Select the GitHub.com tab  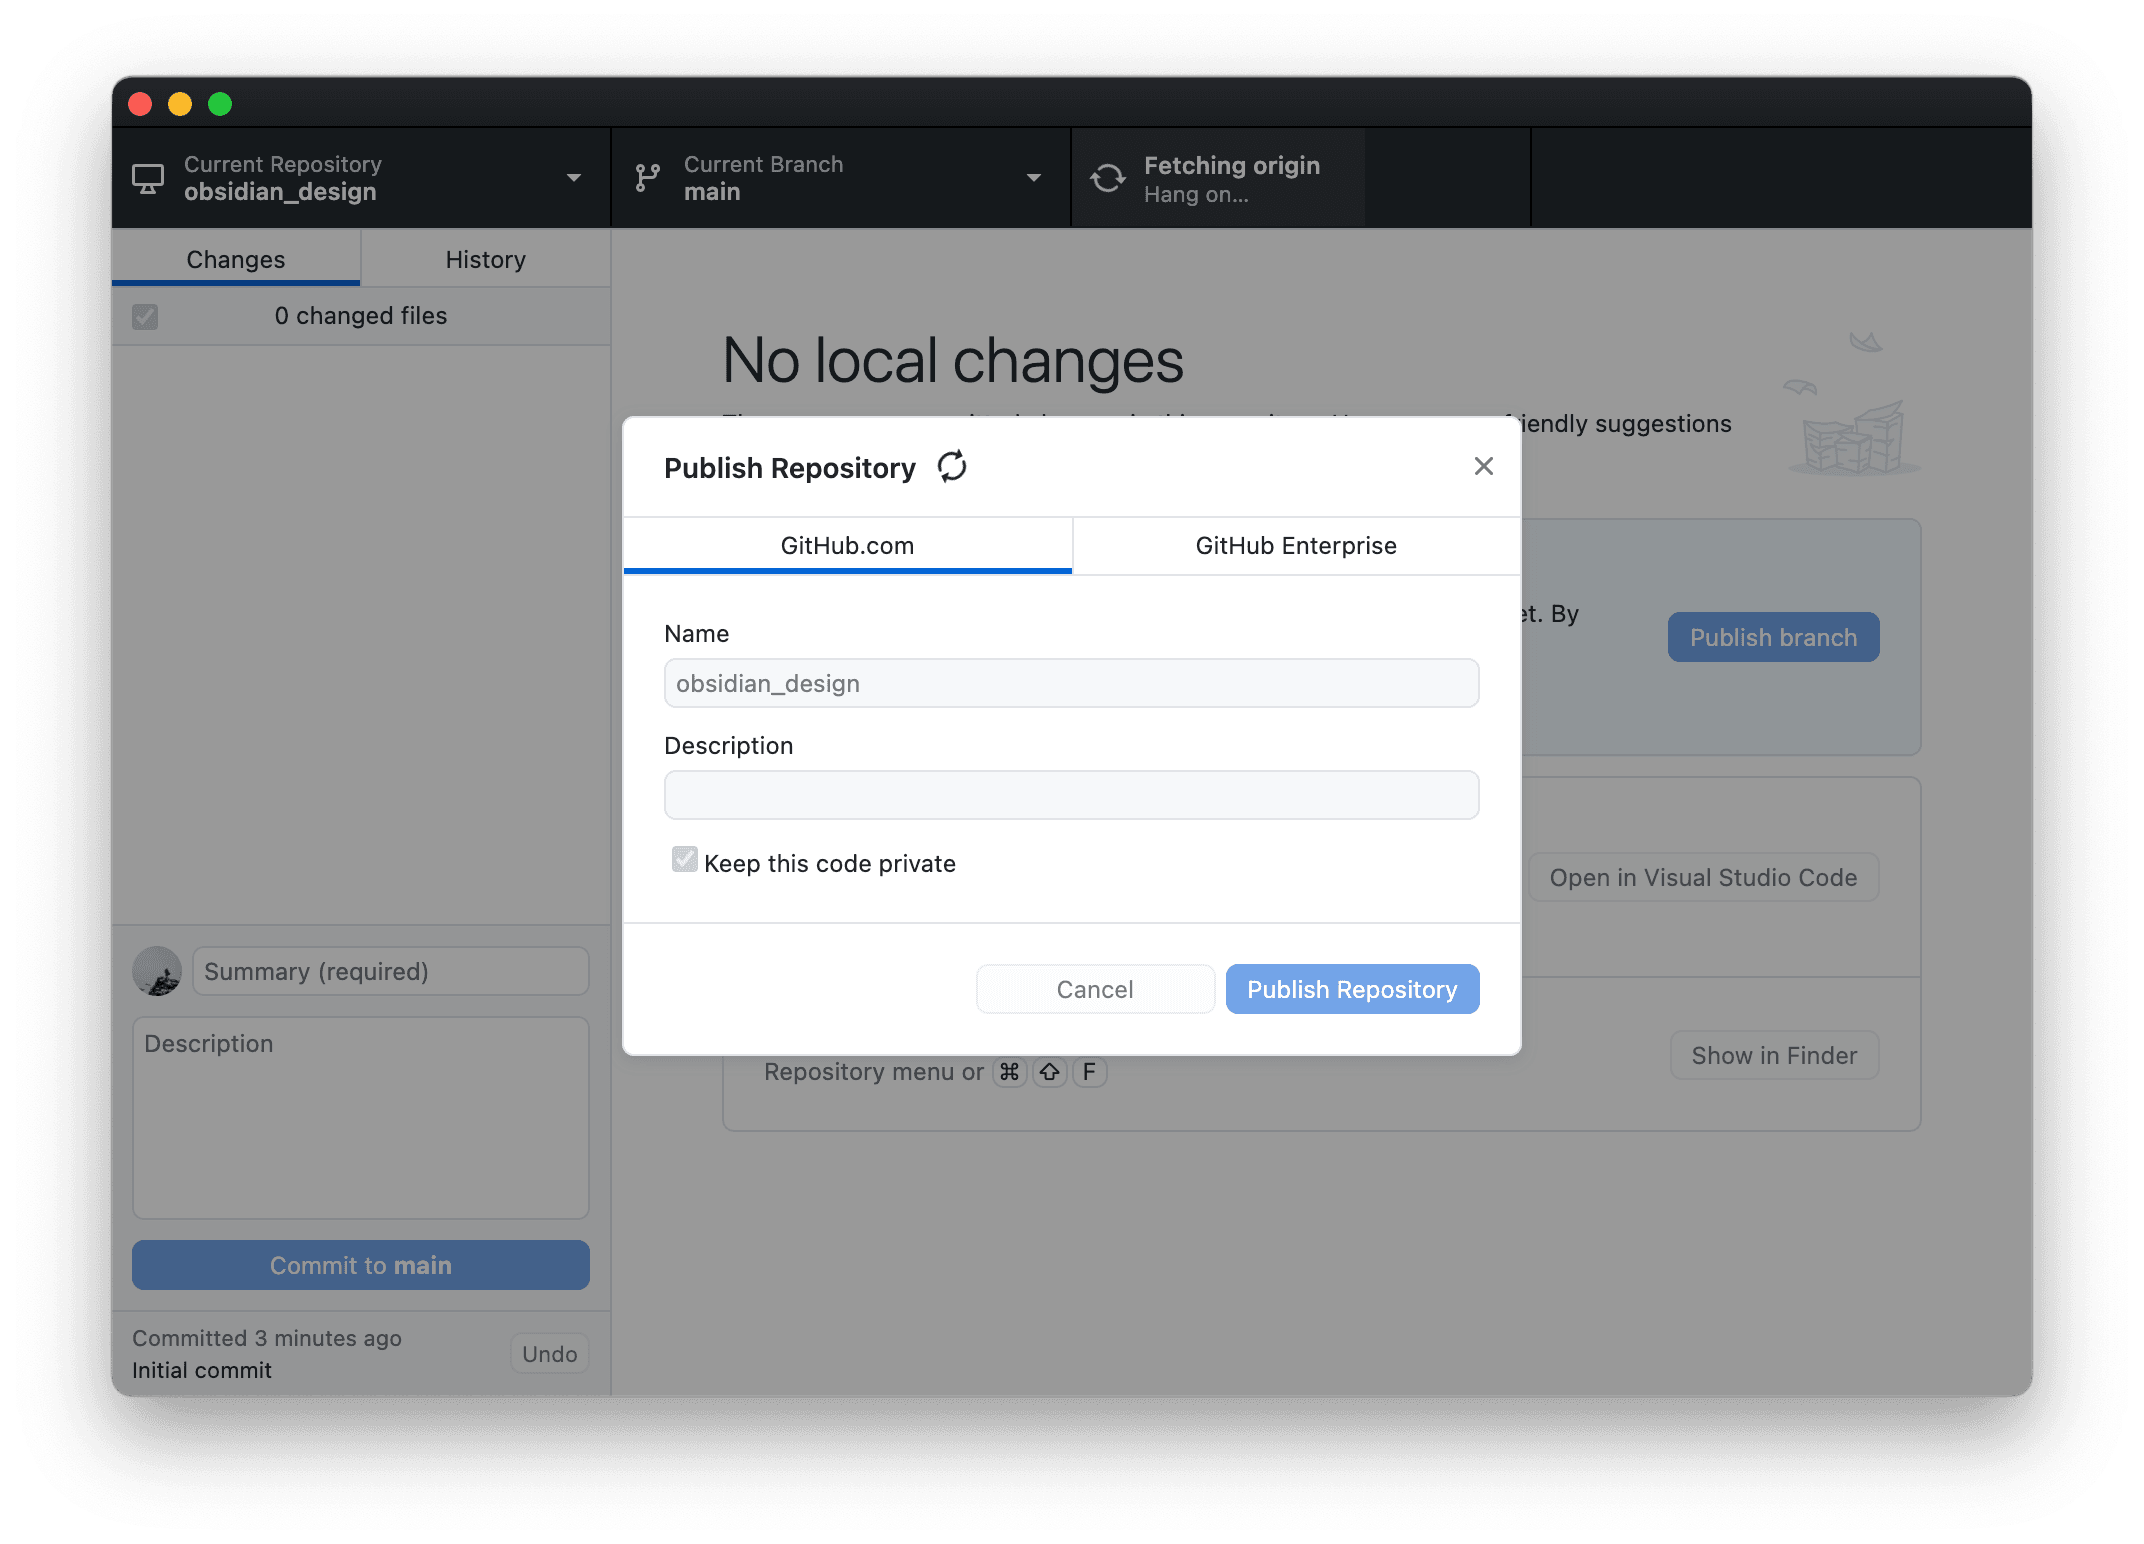(847, 546)
